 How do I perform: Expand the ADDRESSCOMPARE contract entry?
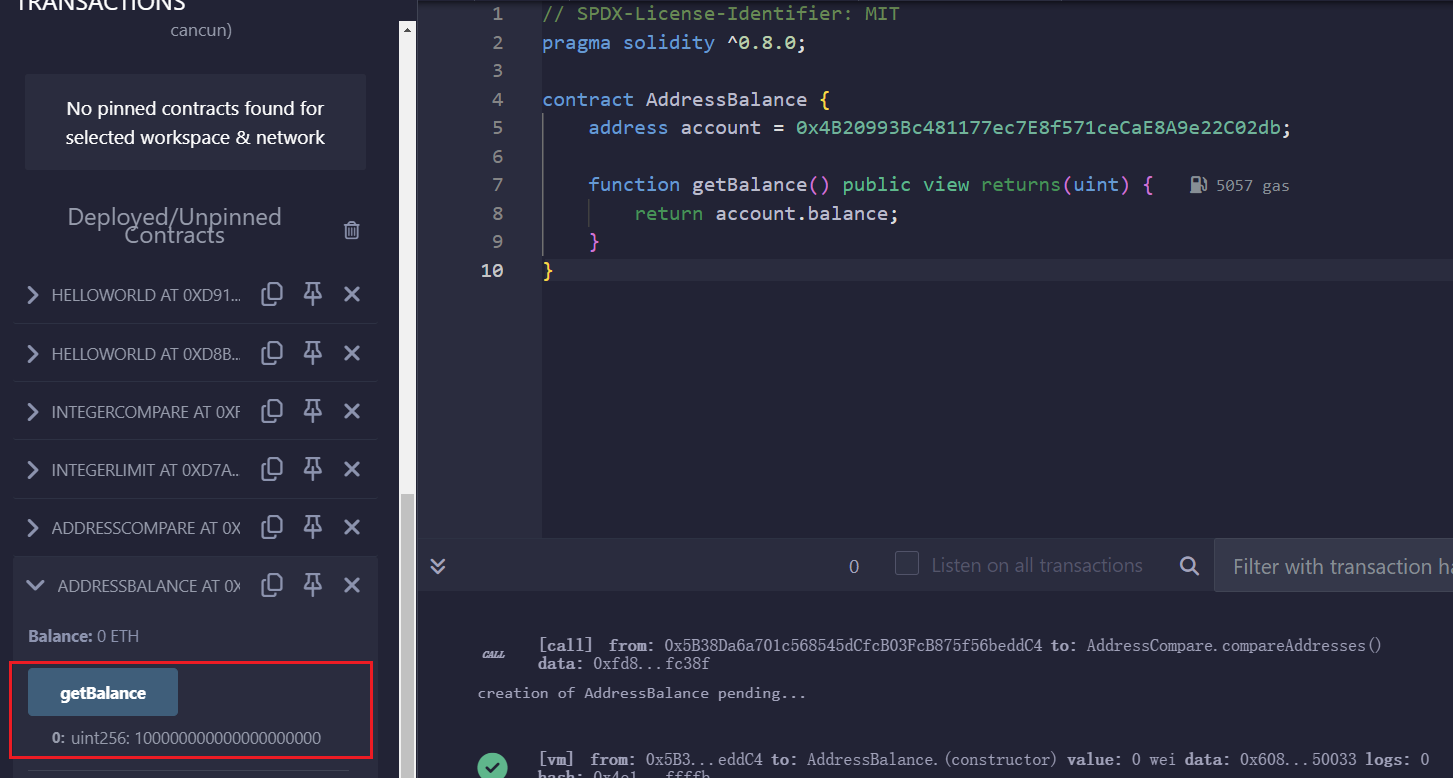(33, 528)
